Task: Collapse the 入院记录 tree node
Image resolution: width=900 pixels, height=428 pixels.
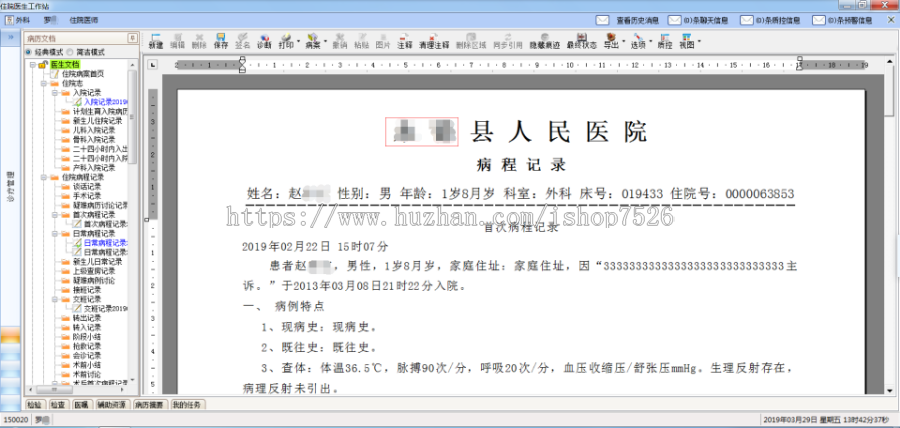Action: (54, 92)
